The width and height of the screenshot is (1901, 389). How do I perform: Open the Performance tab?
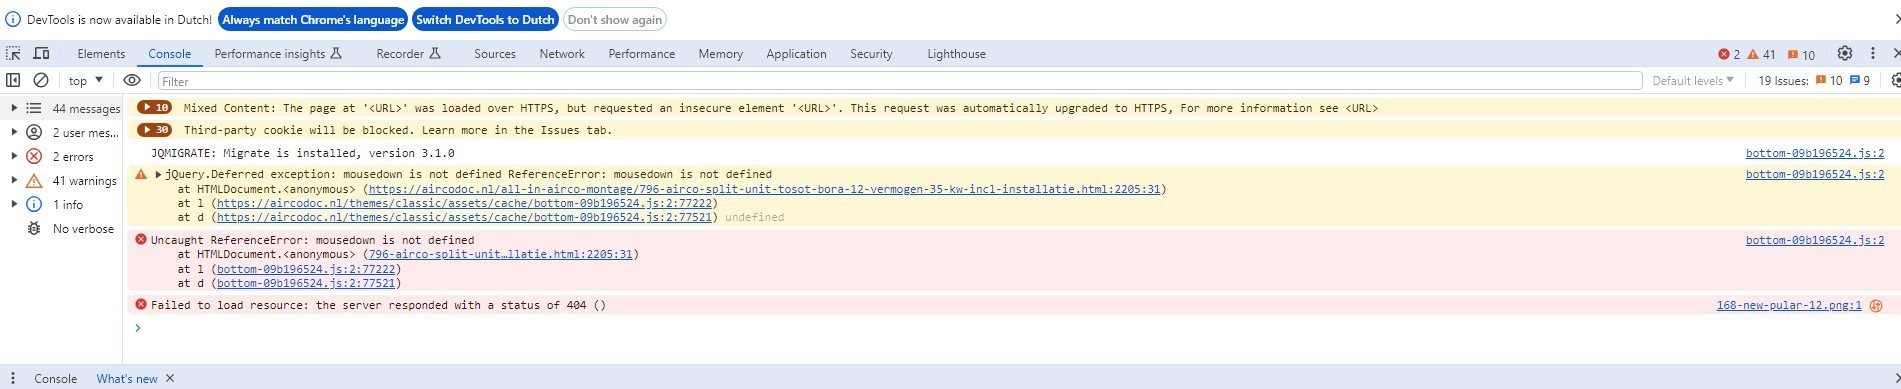coord(641,54)
